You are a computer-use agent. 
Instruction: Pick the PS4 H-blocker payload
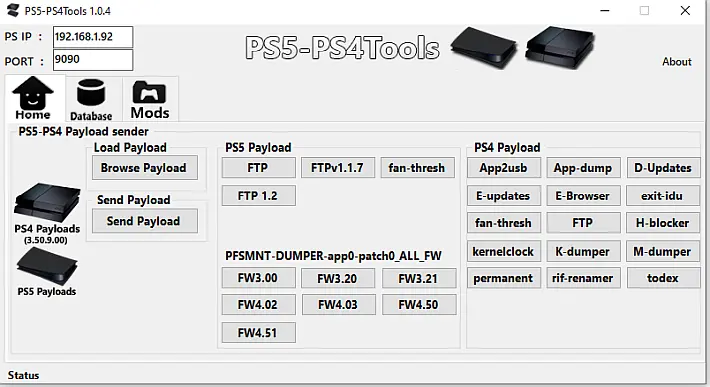click(x=663, y=223)
